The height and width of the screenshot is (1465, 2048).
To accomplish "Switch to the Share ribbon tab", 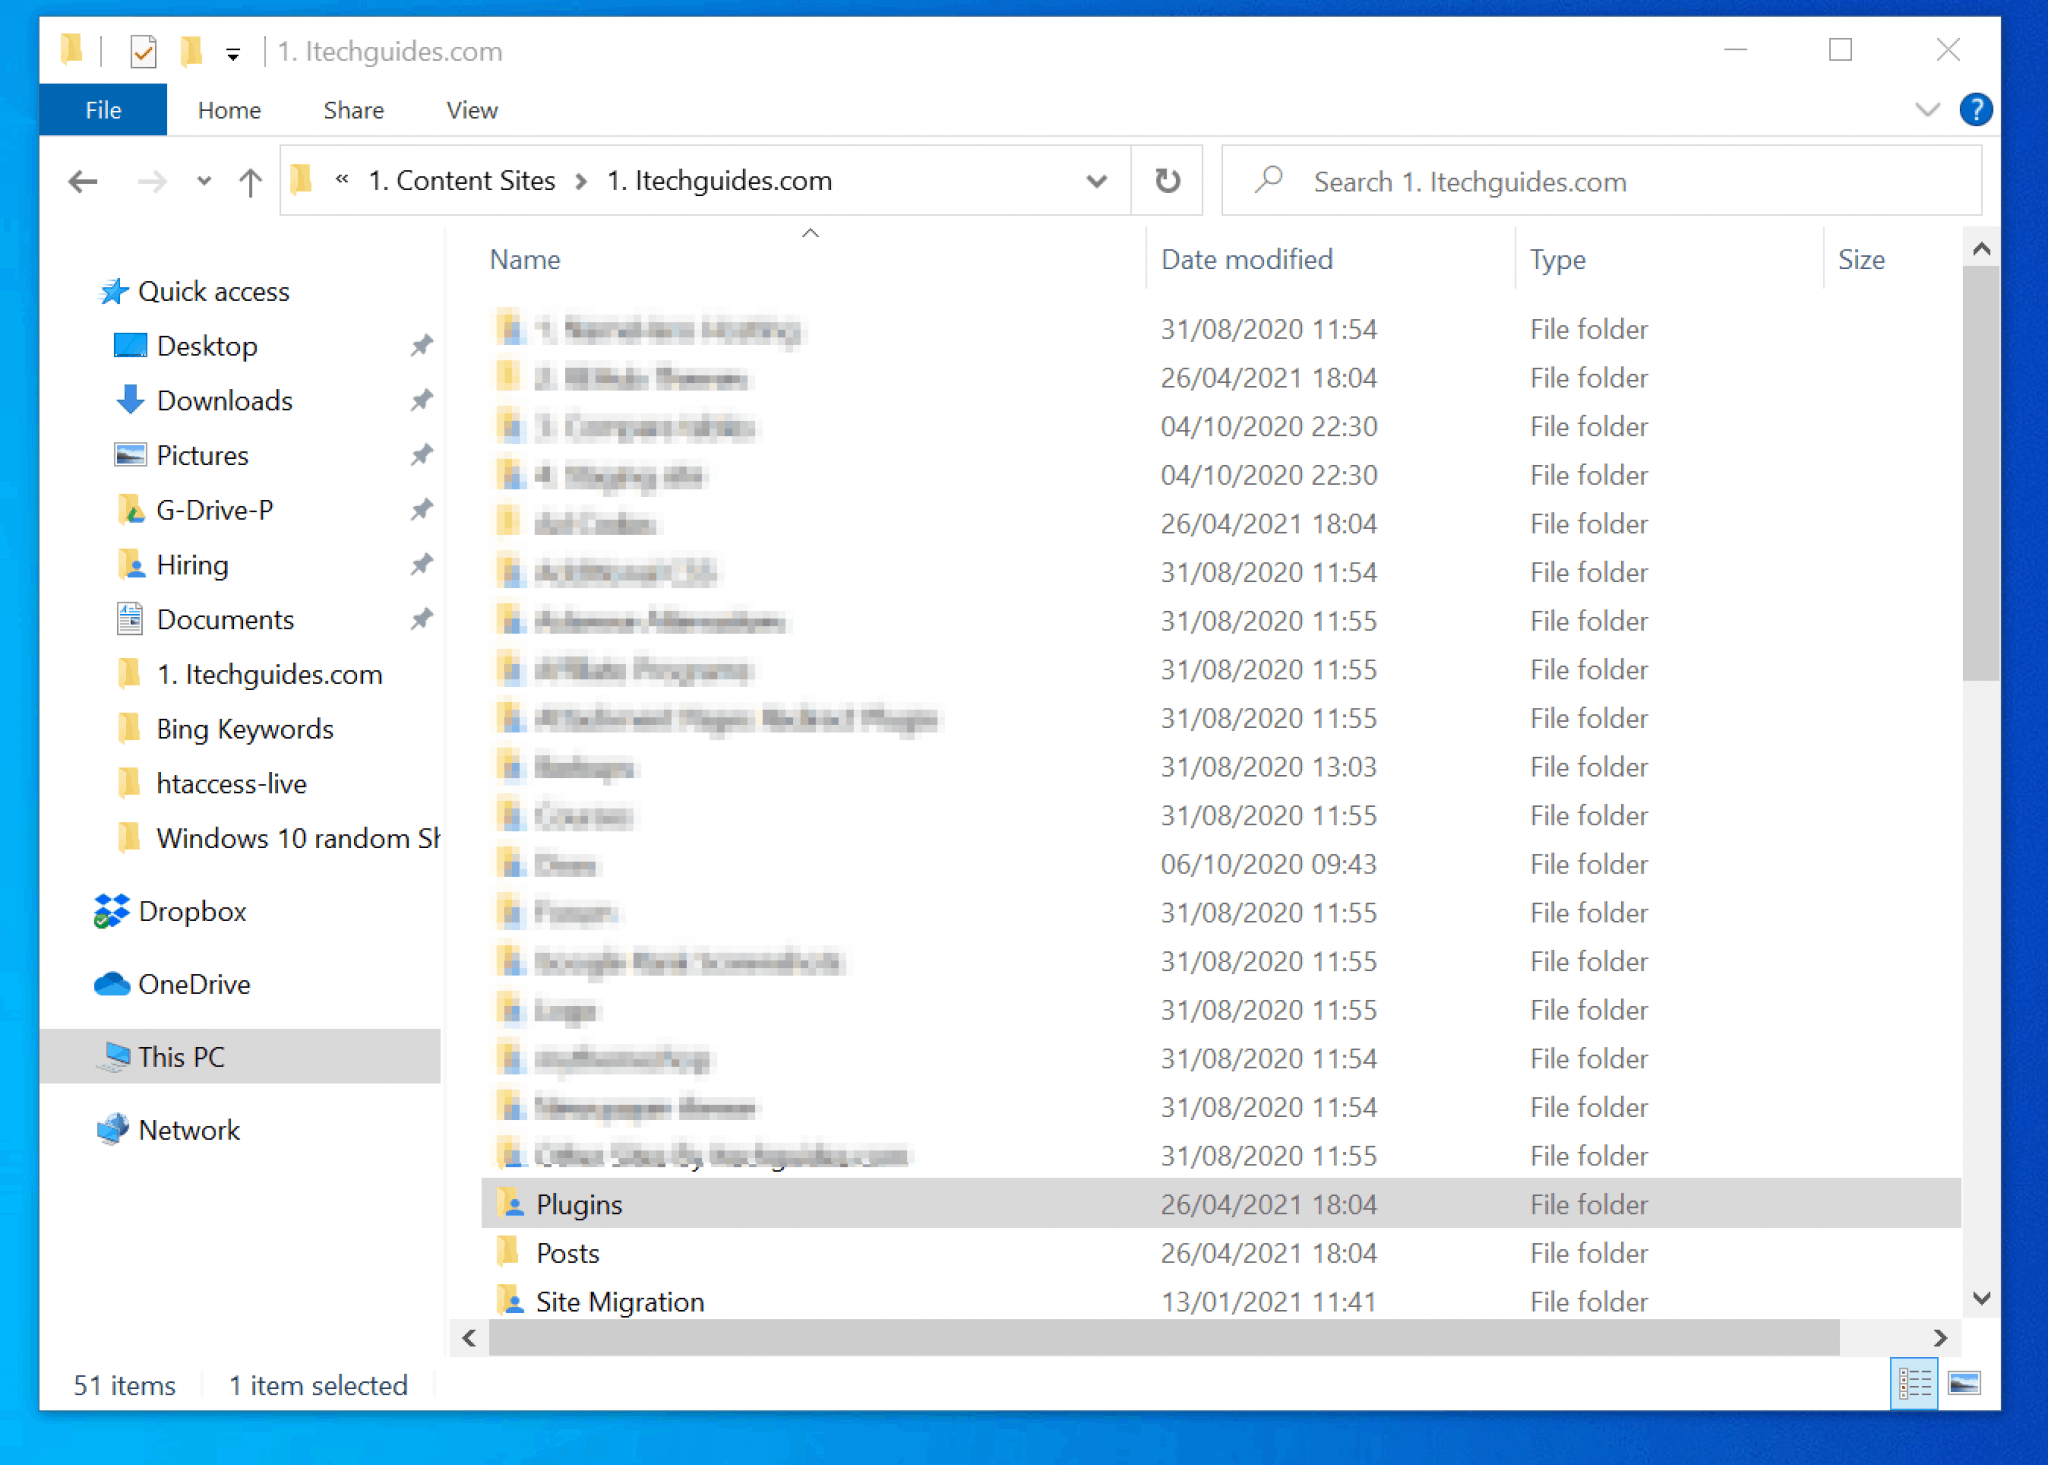I will tap(353, 110).
